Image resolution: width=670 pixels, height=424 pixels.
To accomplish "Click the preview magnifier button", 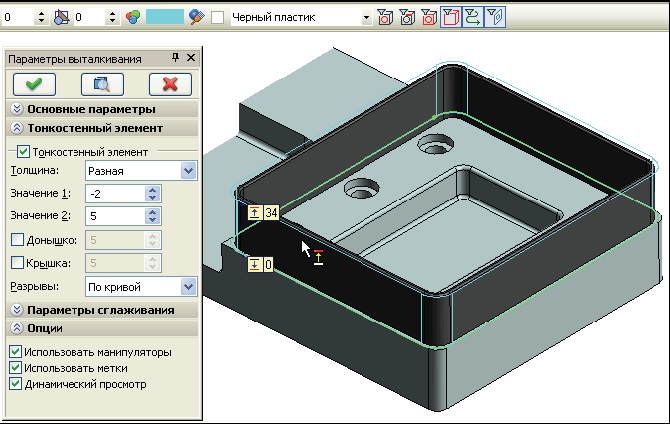I will click(102, 84).
